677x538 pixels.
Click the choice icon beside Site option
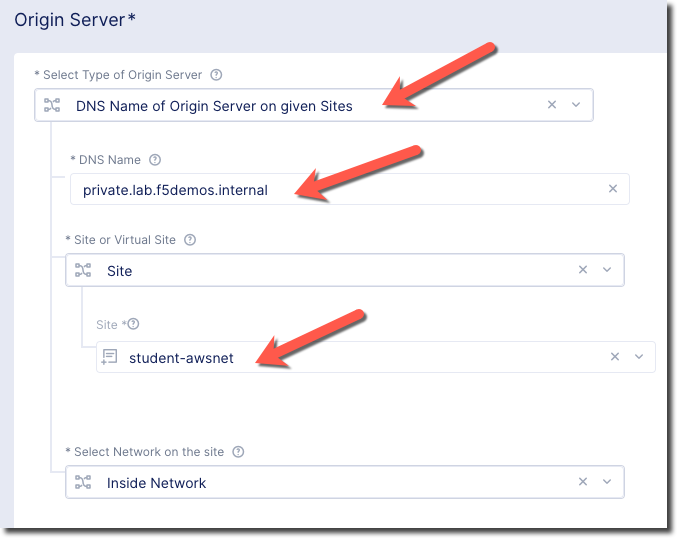(83, 270)
